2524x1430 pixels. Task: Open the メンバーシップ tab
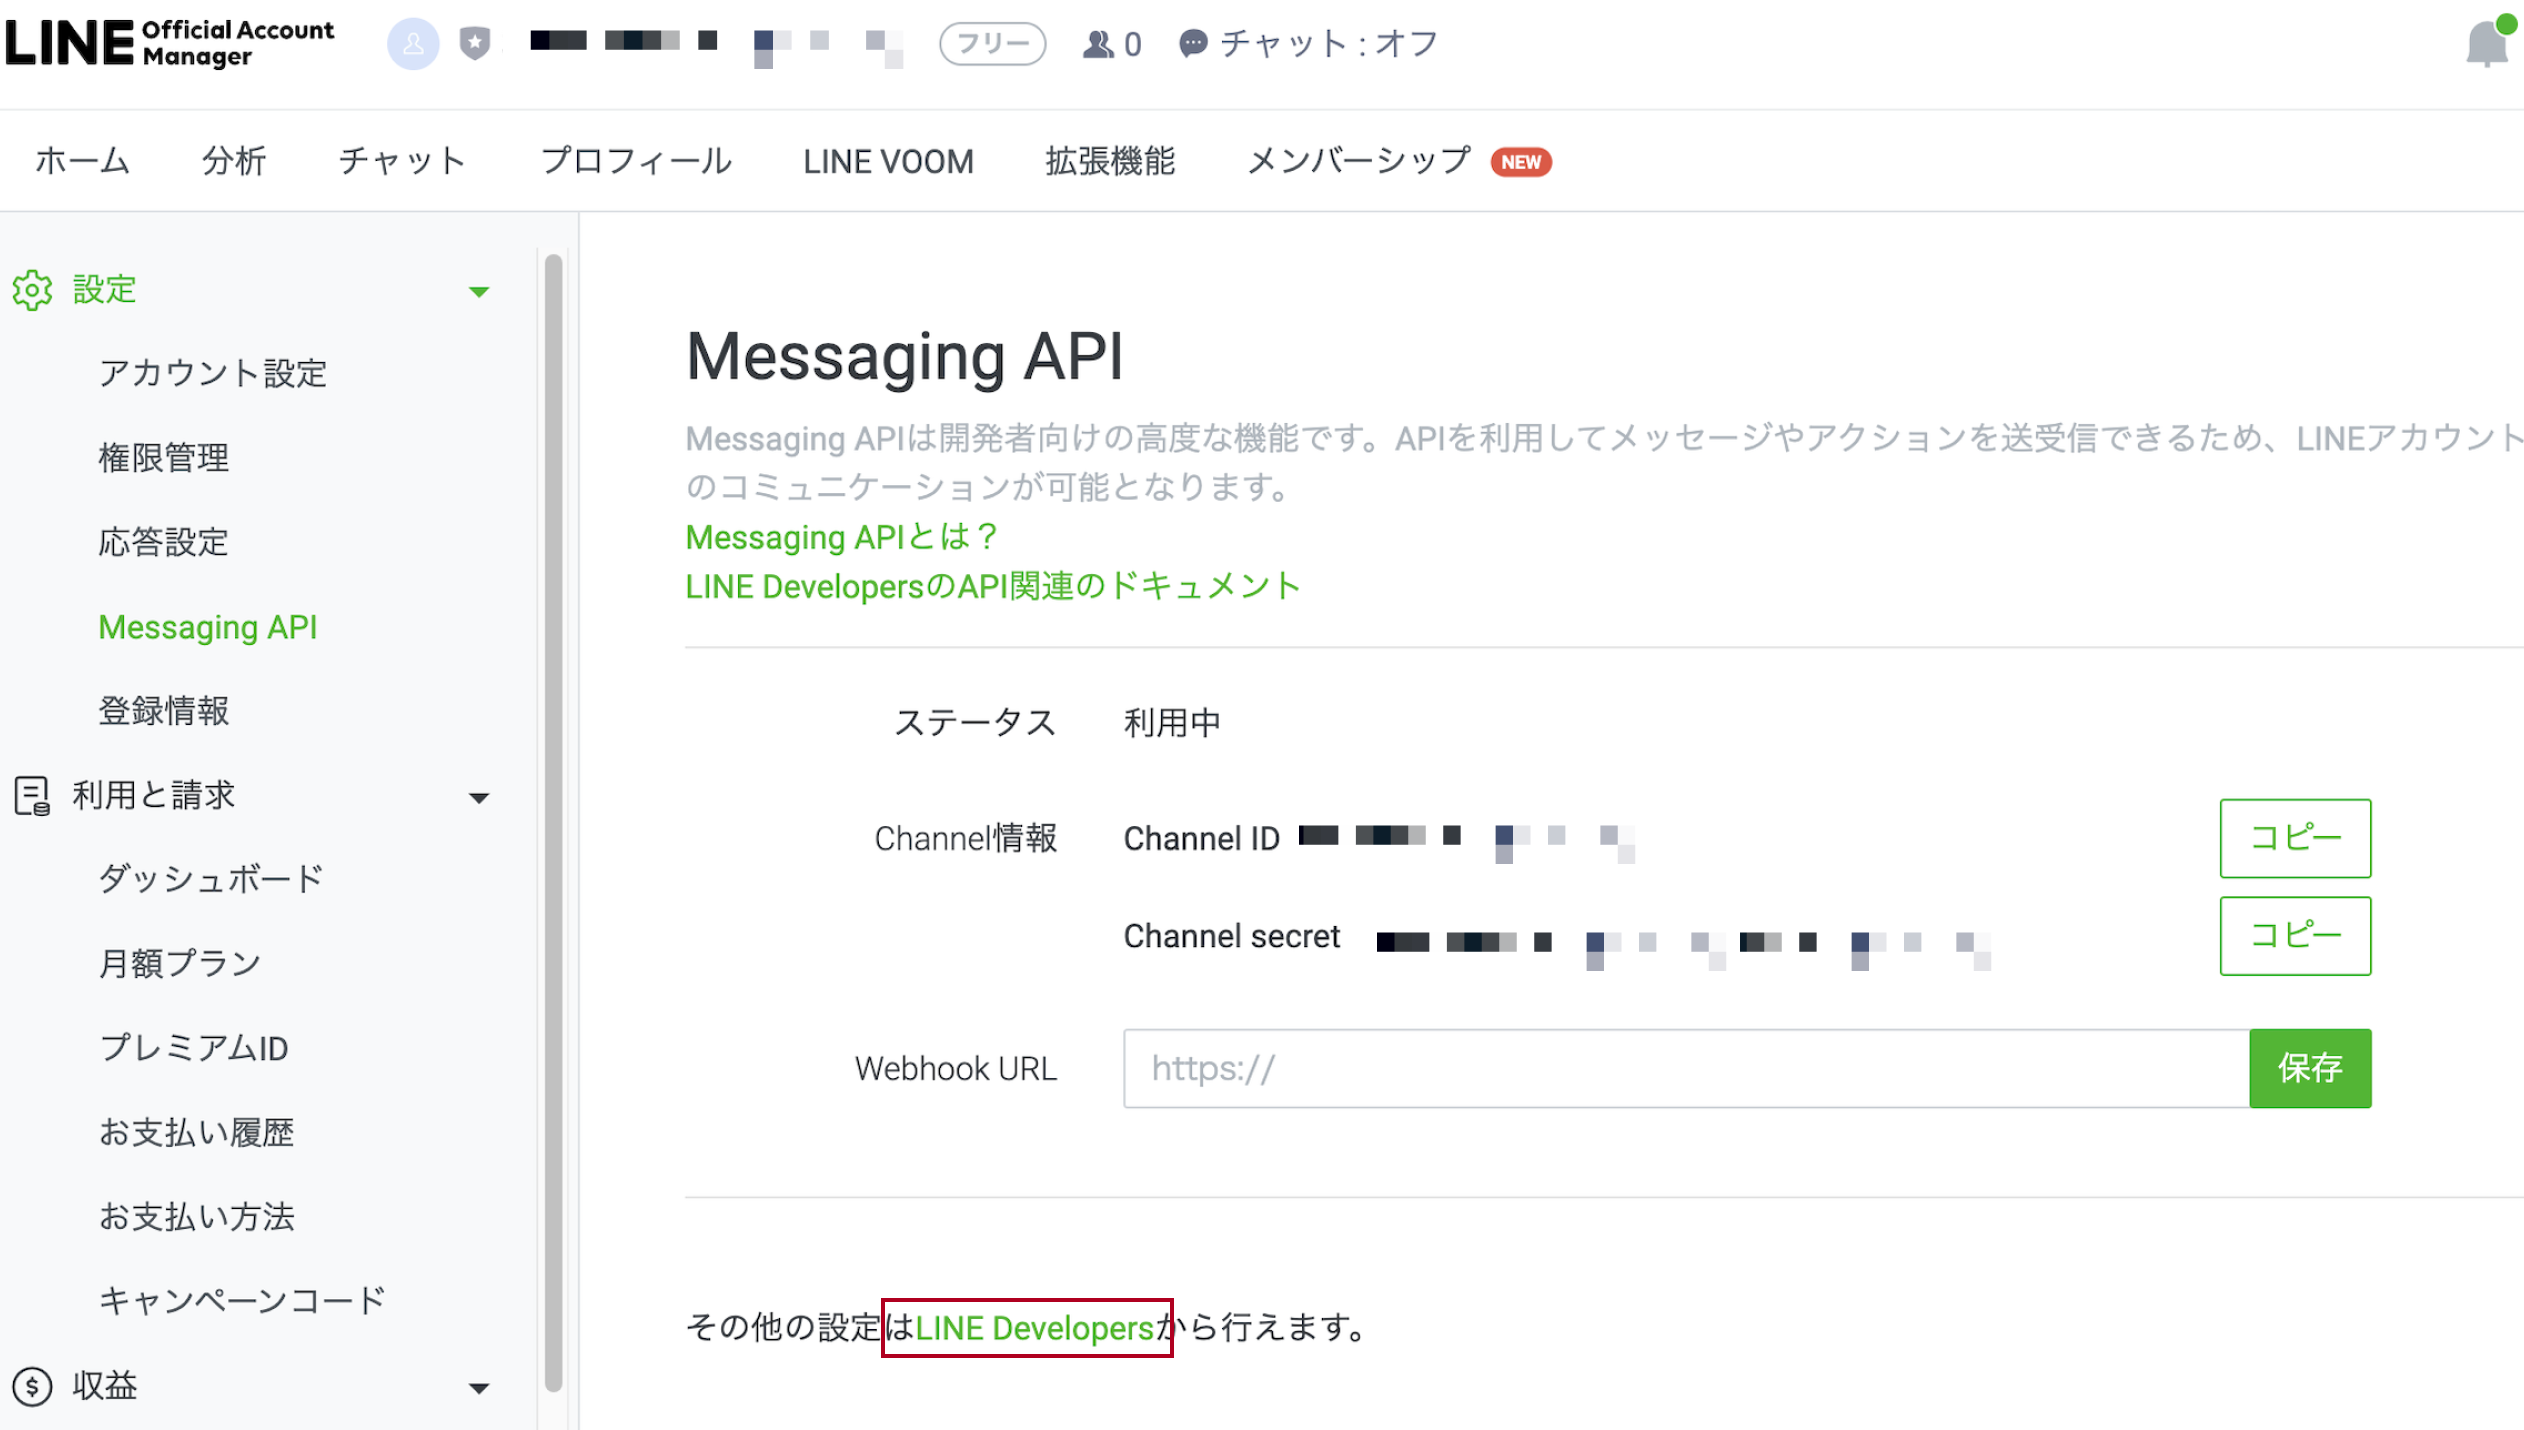coord(1358,161)
